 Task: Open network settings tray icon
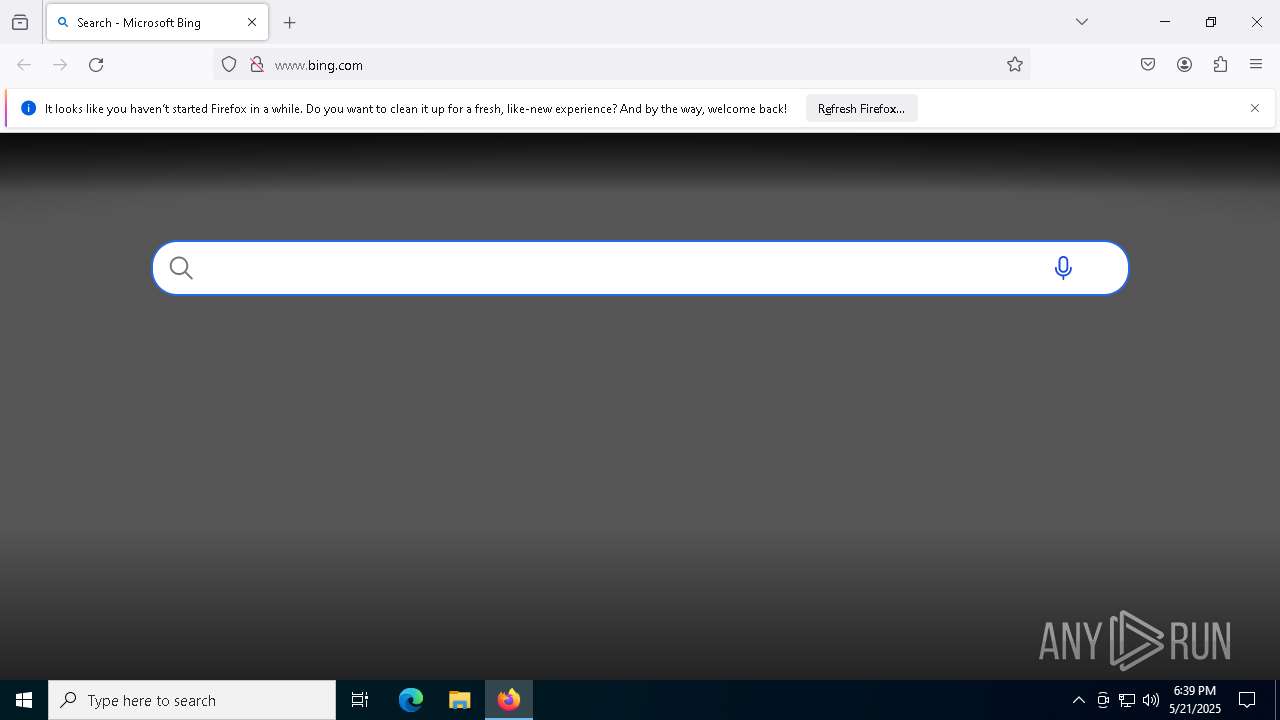pyautogui.click(x=1127, y=700)
